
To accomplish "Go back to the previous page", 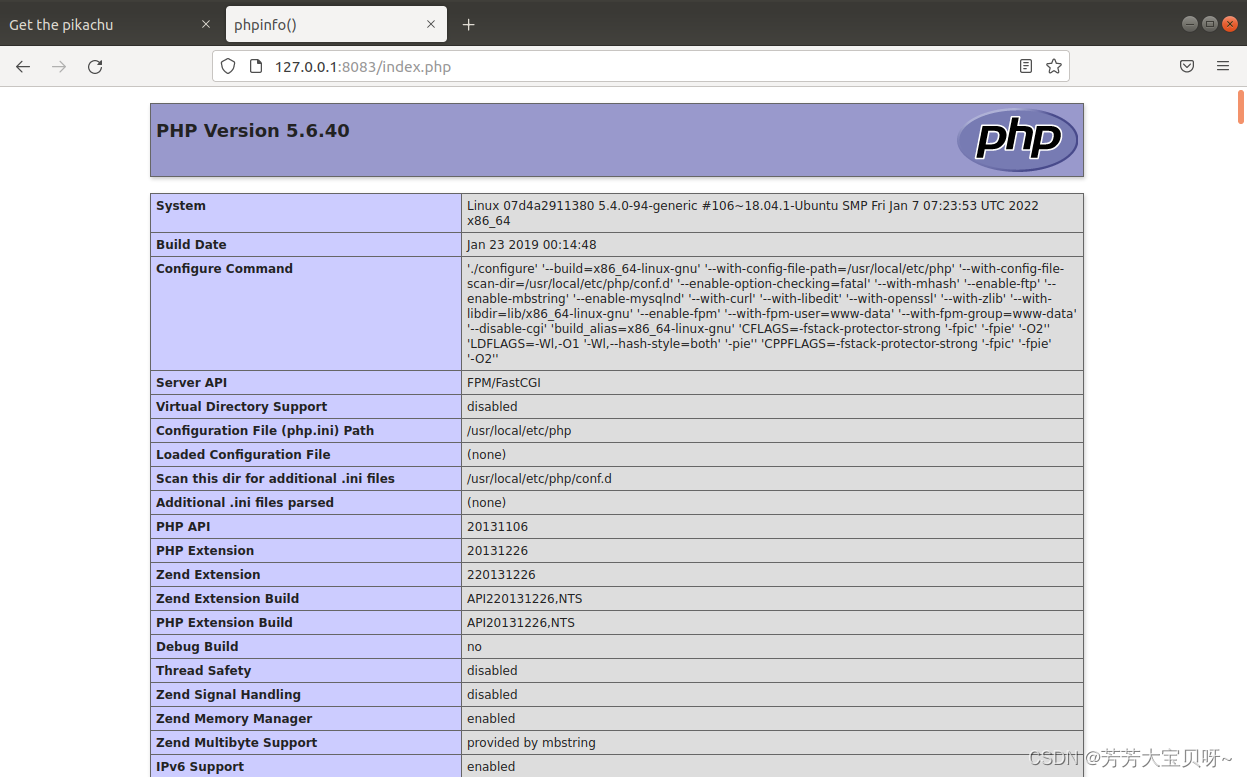I will [23, 67].
